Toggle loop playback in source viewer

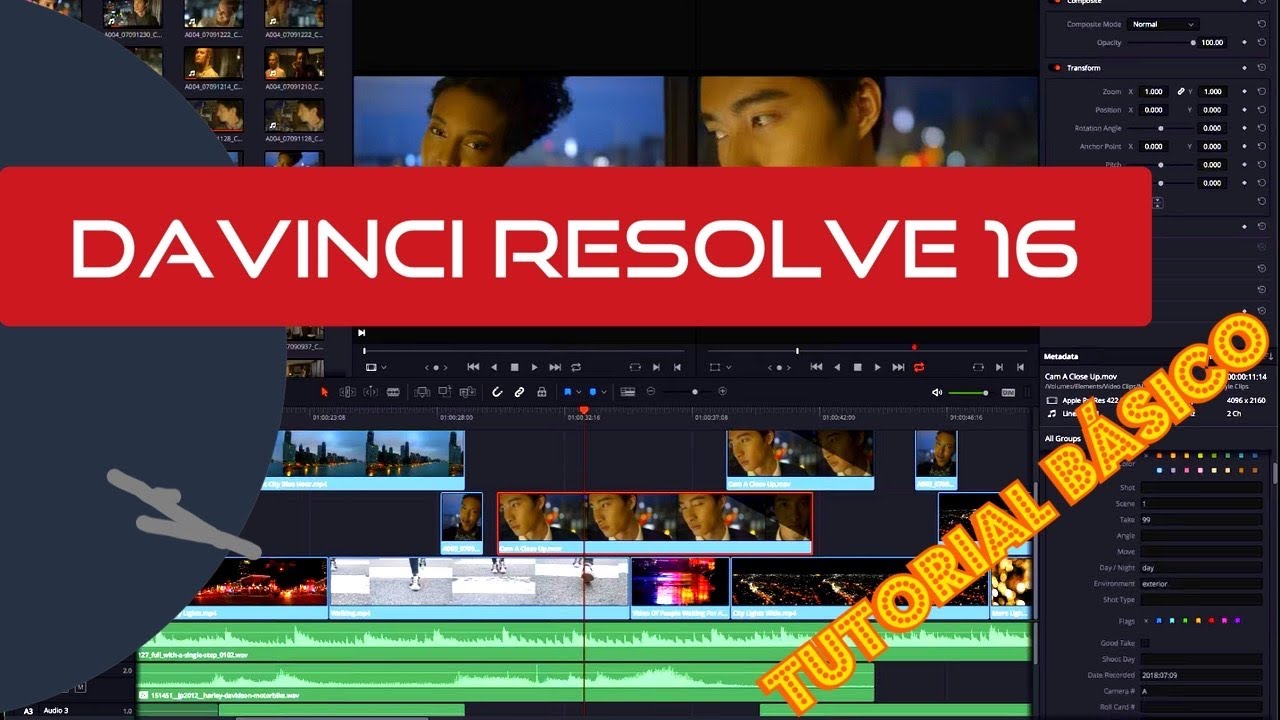[x=576, y=367]
